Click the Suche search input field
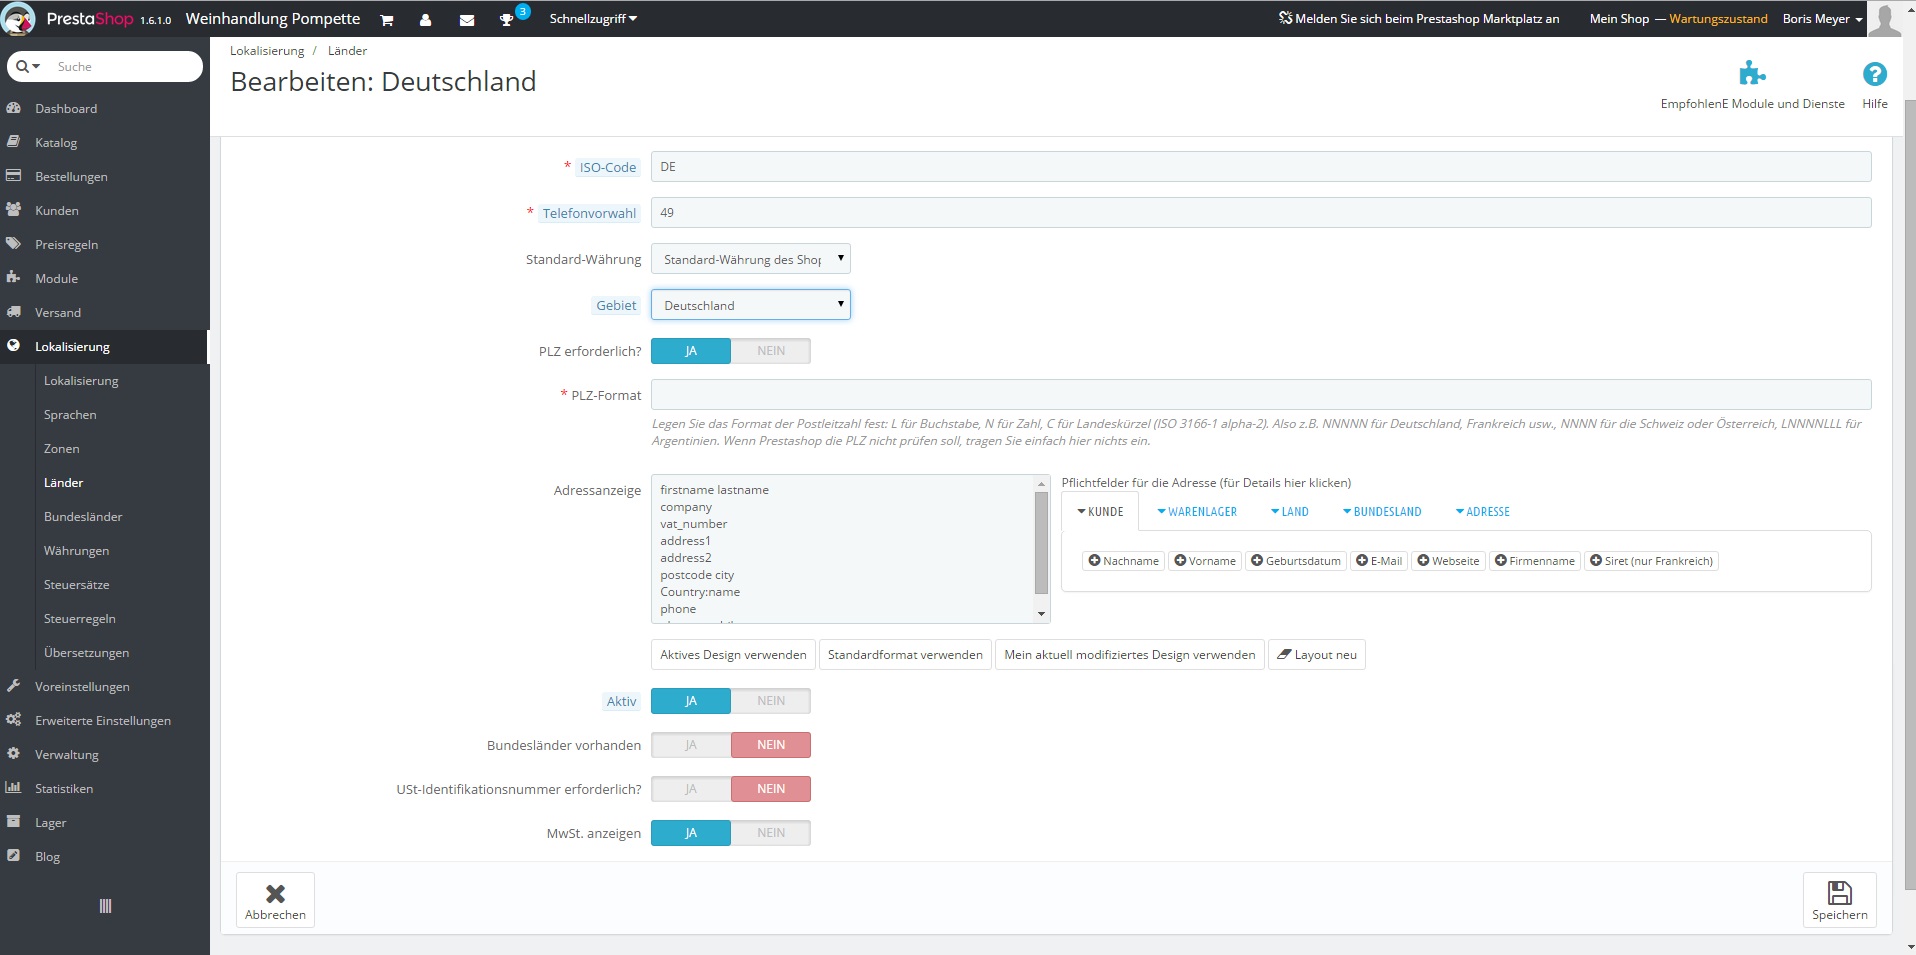1916x955 pixels. coord(125,67)
